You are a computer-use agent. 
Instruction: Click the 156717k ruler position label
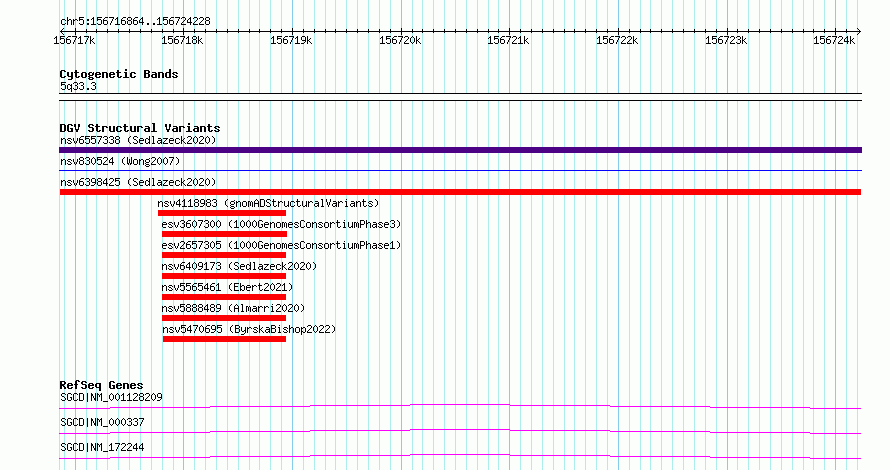74,40
